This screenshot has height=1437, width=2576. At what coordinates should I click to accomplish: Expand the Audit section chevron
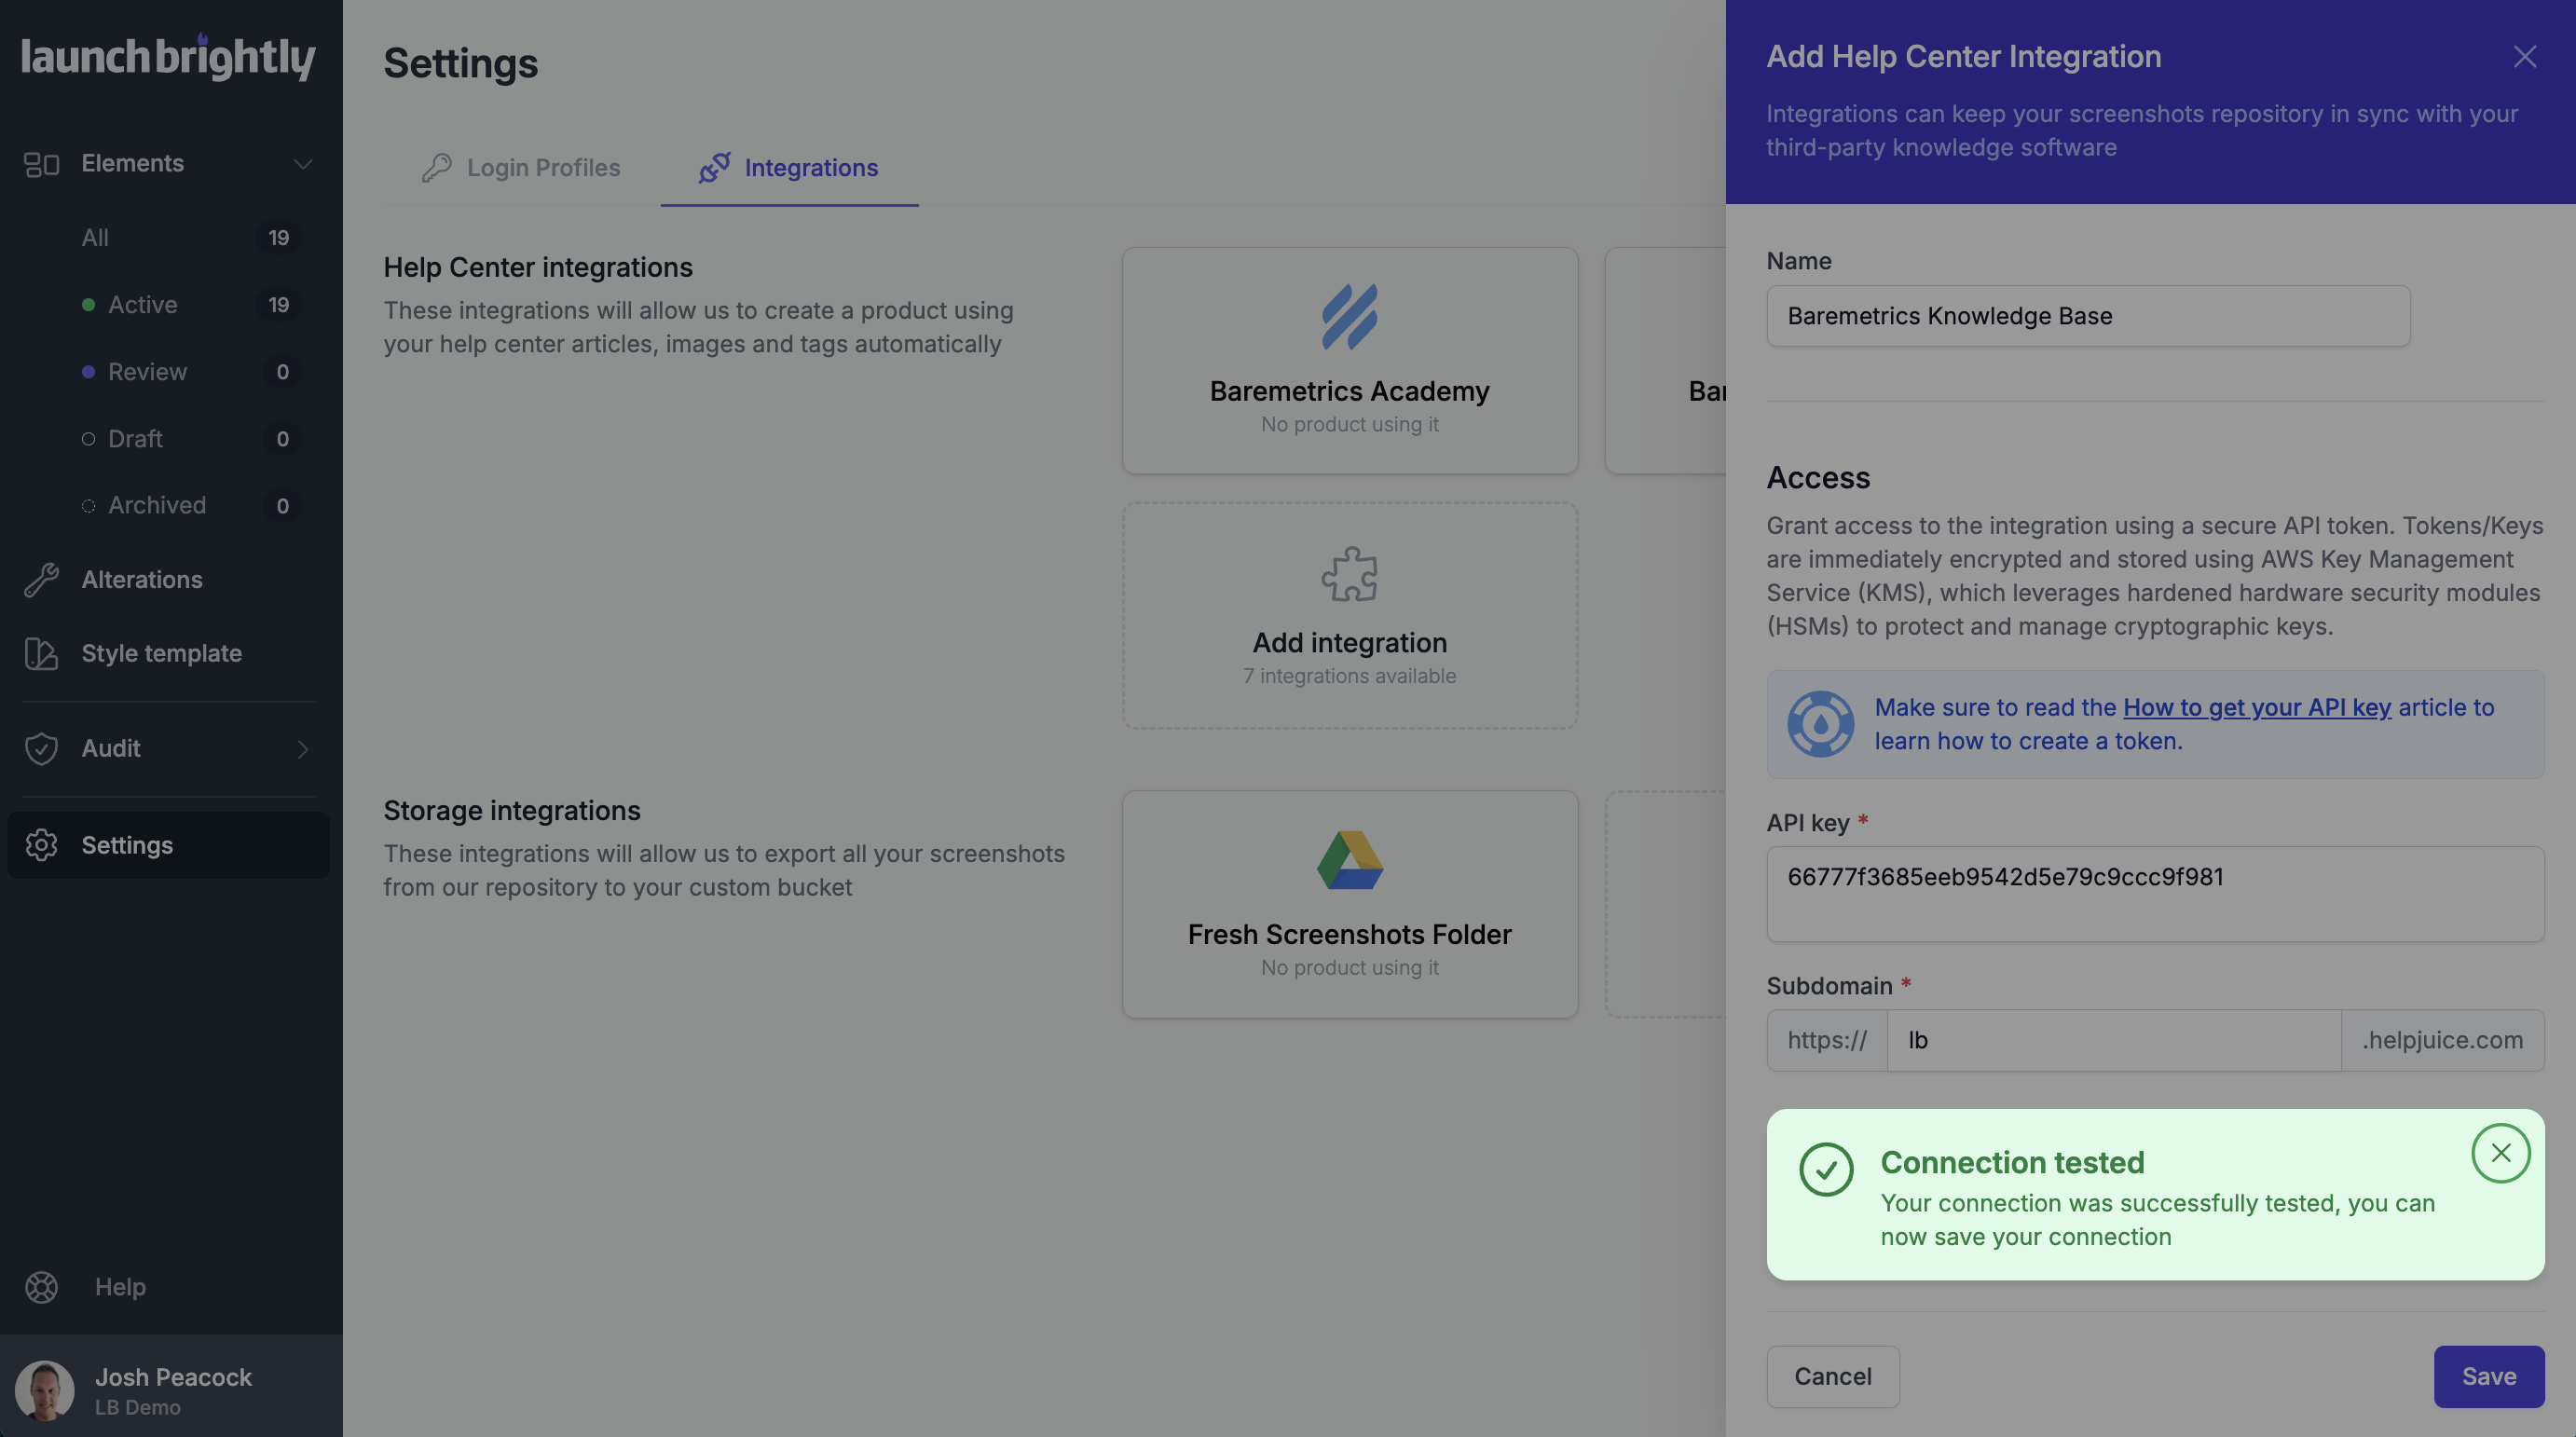coord(302,748)
